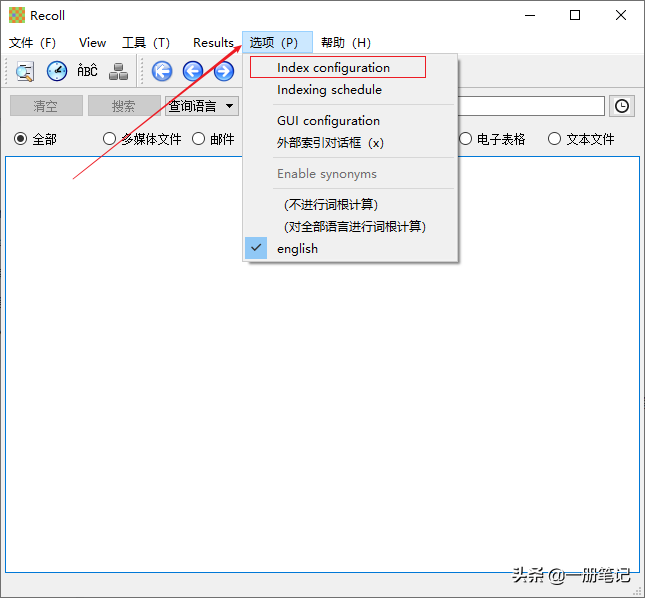Choose Index configuration from the menu
645x598 pixels.
(x=350, y=67)
